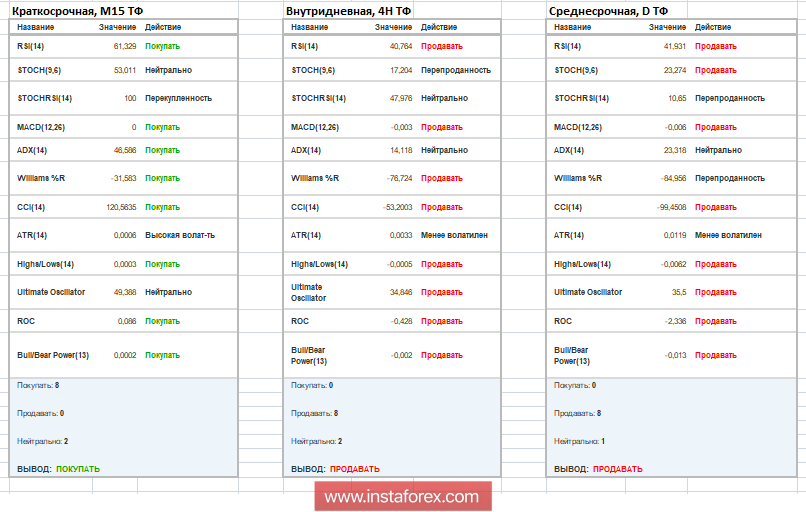Select 'Покупать: 8' summary line
The width and height of the screenshot is (806, 512).
click(x=38, y=386)
